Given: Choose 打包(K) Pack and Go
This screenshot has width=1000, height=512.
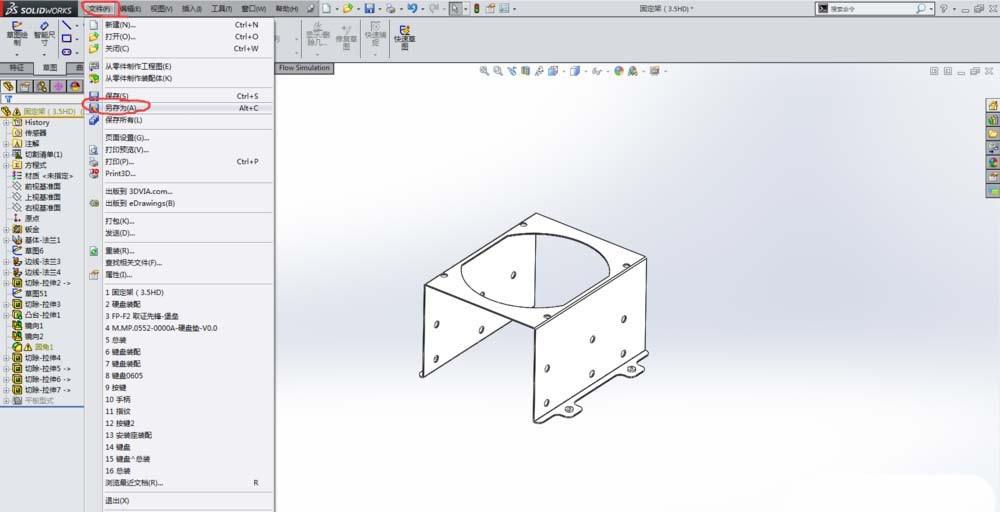Looking at the screenshot, I should pyautogui.click(x=181, y=221).
